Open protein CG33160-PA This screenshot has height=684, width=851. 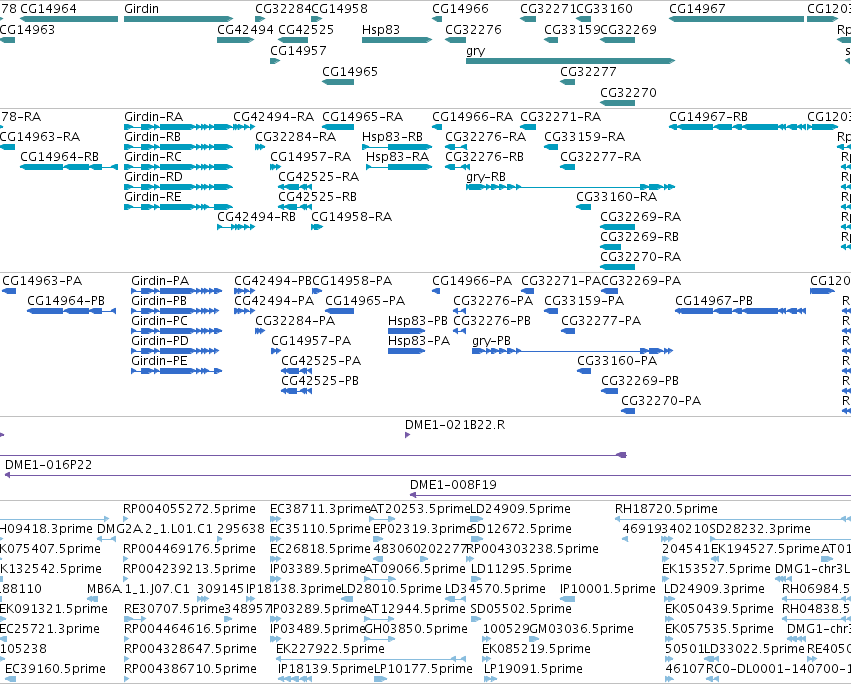[x=617, y=361]
